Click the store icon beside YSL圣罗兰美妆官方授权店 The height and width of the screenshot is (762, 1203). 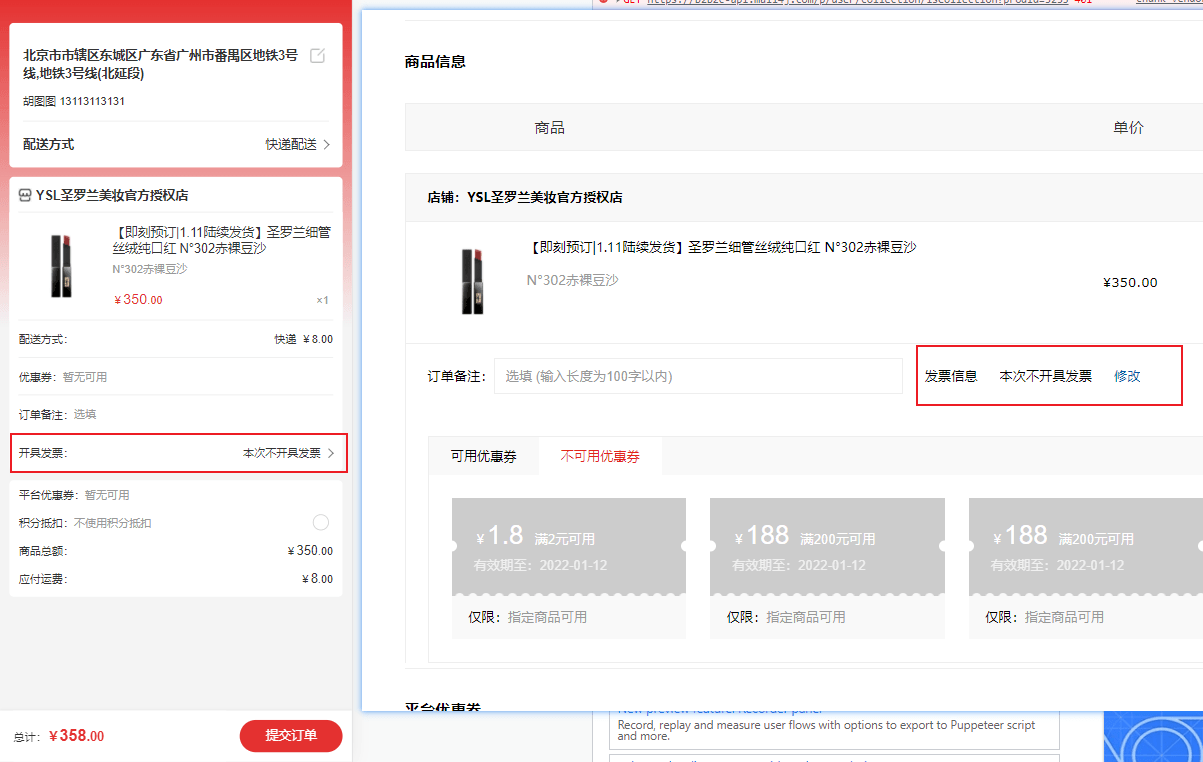(25, 196)
